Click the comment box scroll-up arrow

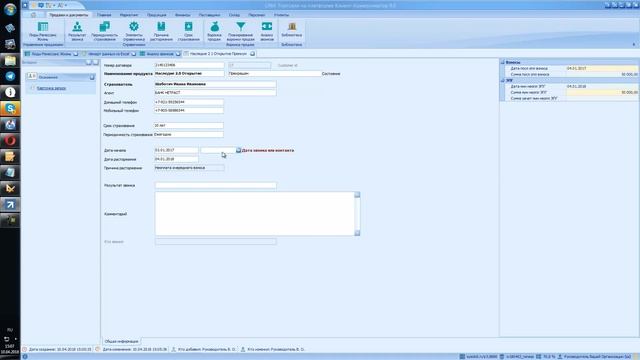point(357,195)
